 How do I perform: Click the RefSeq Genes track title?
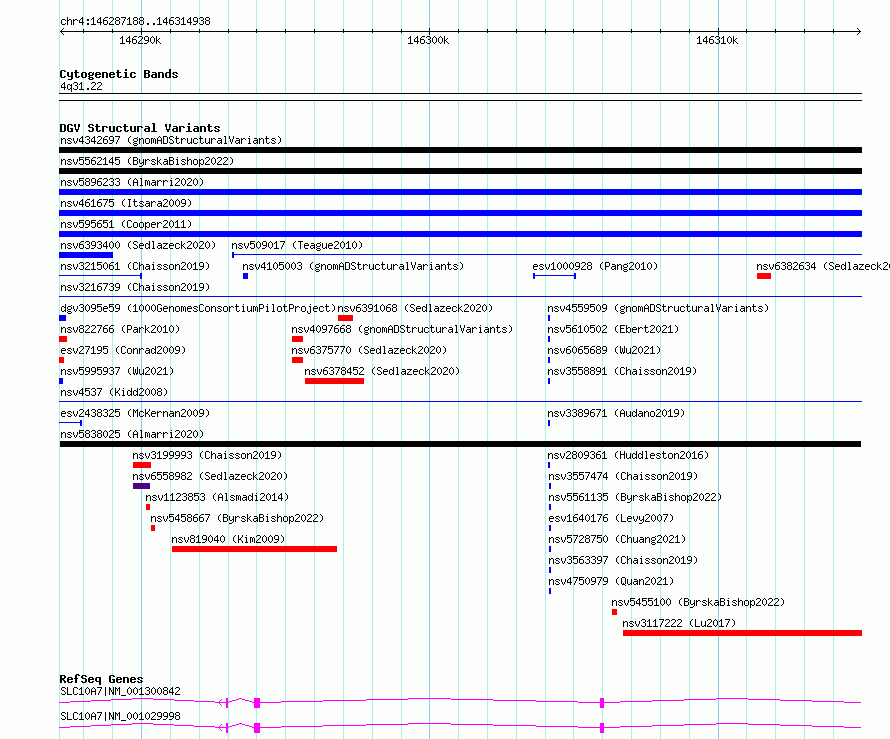[101, 679]
